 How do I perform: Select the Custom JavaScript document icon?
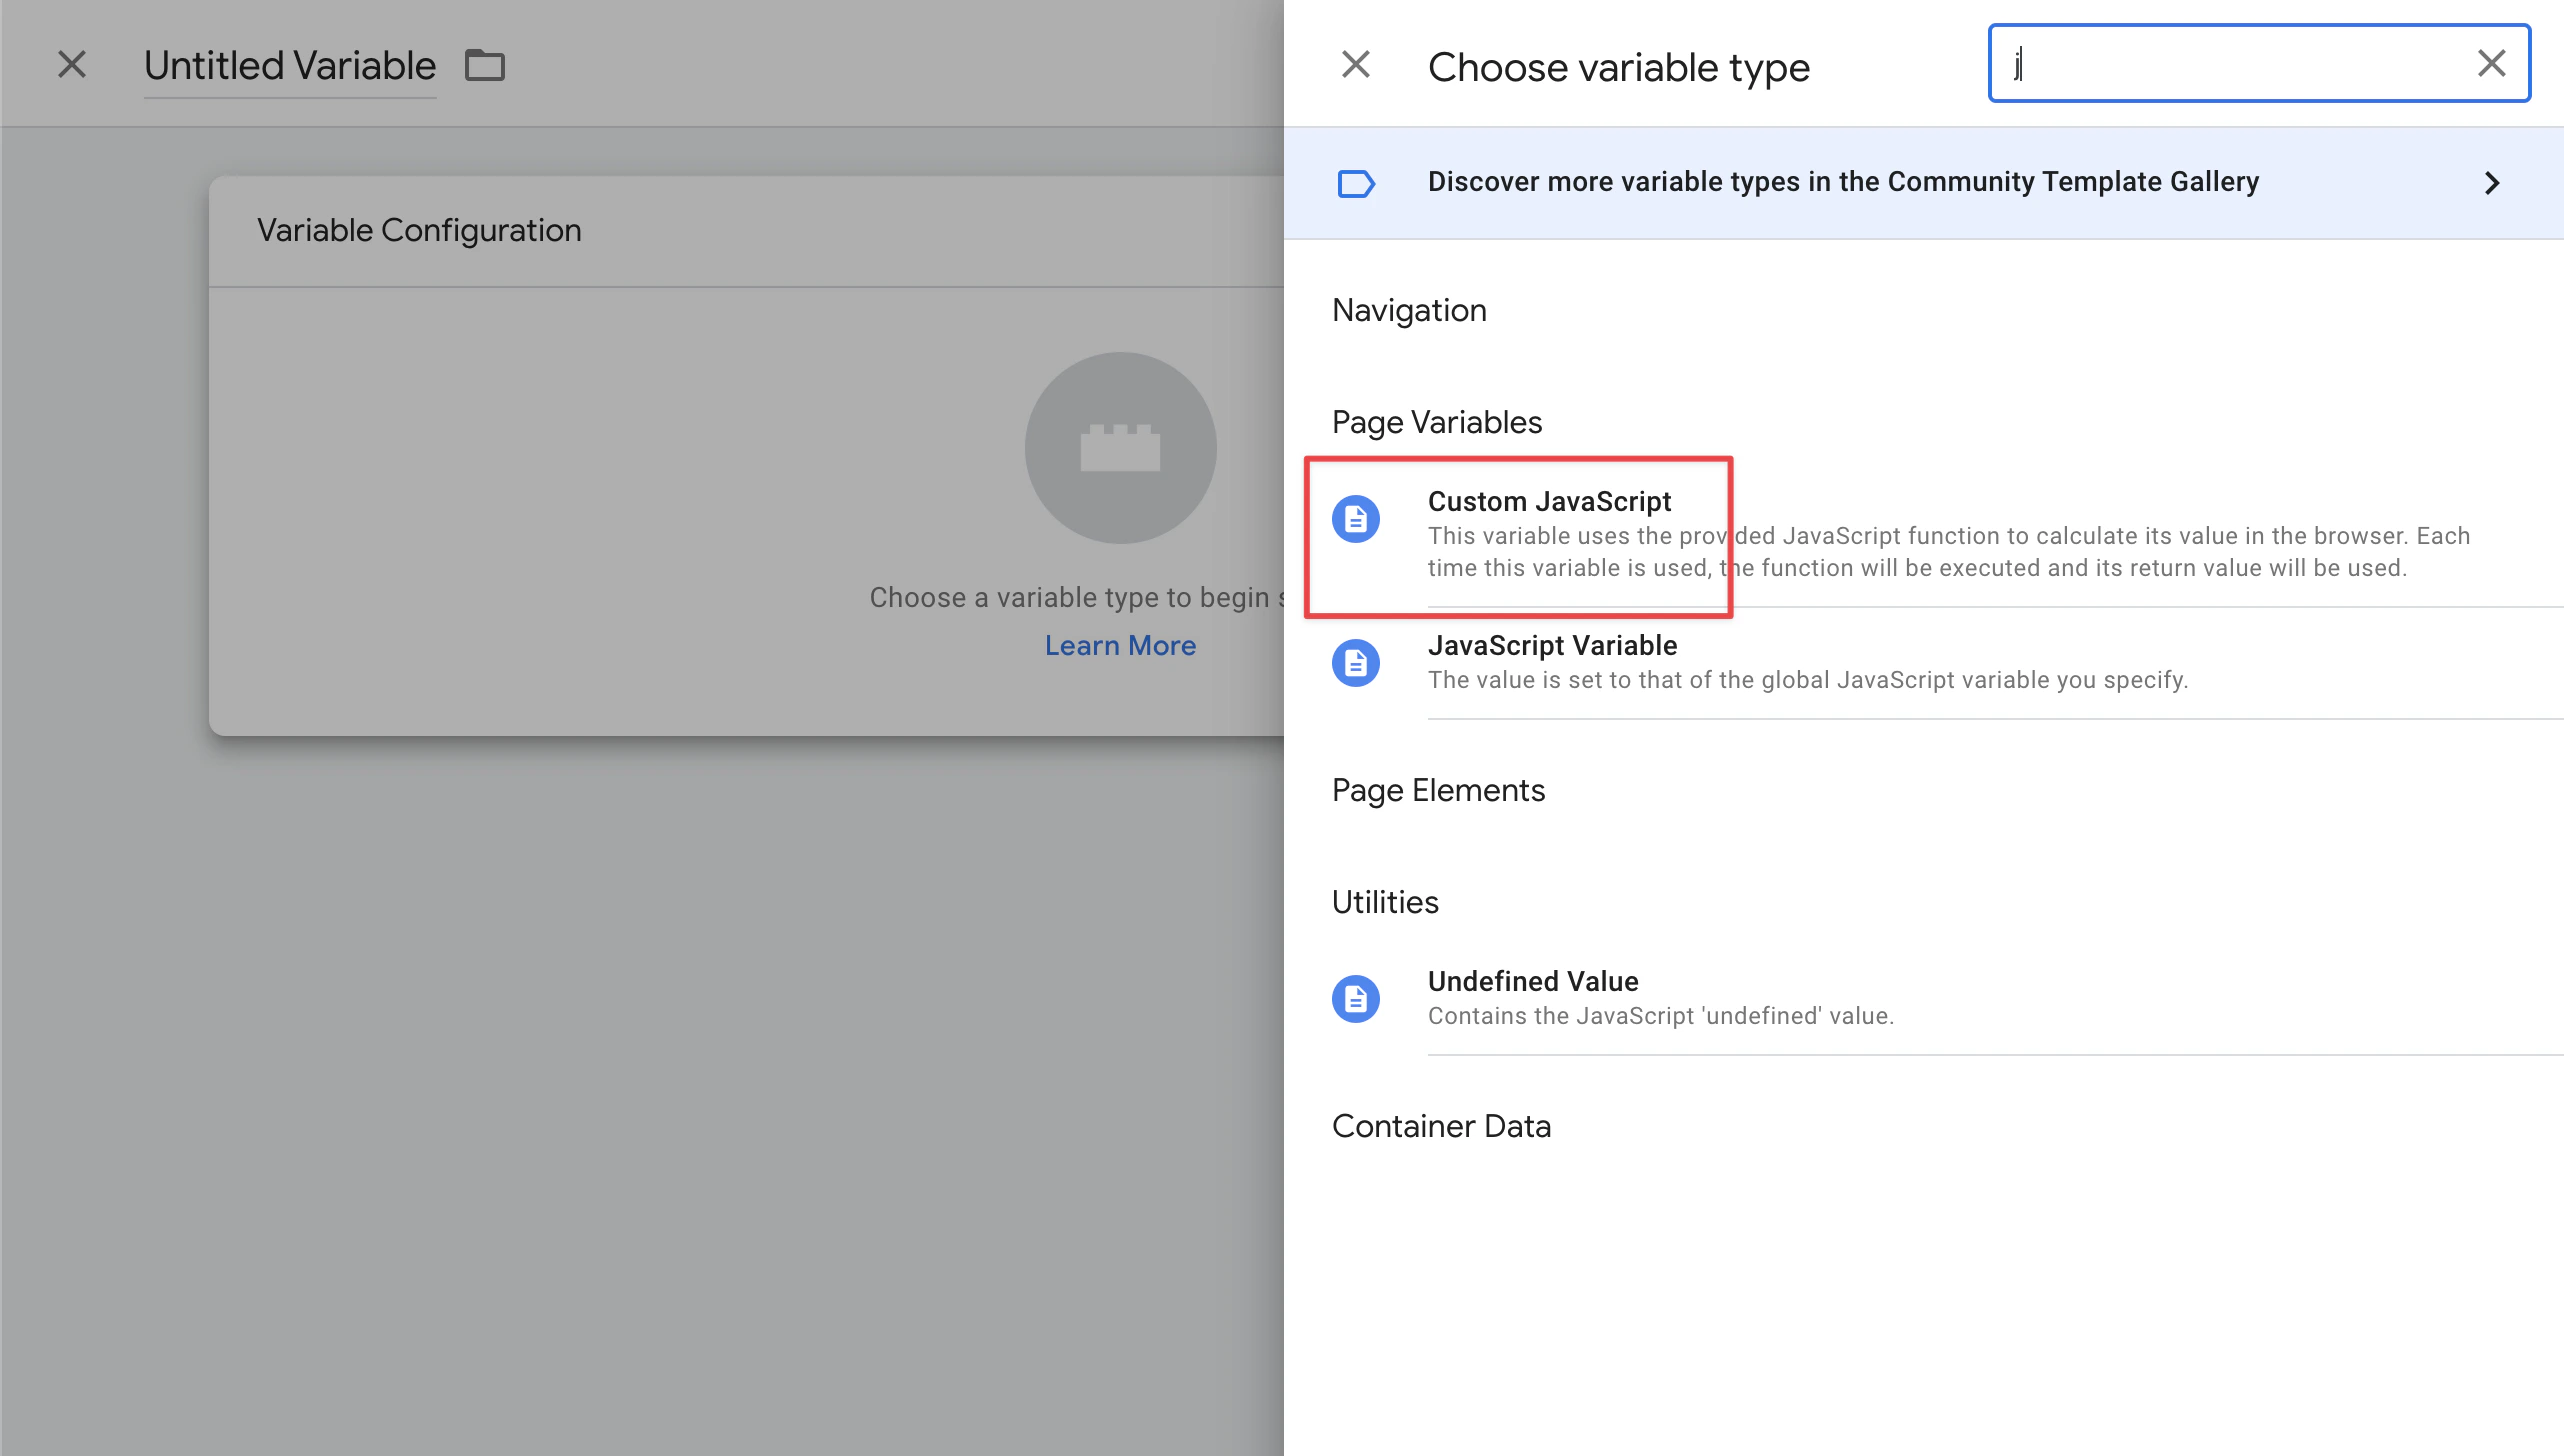[x=1356, y=518]
